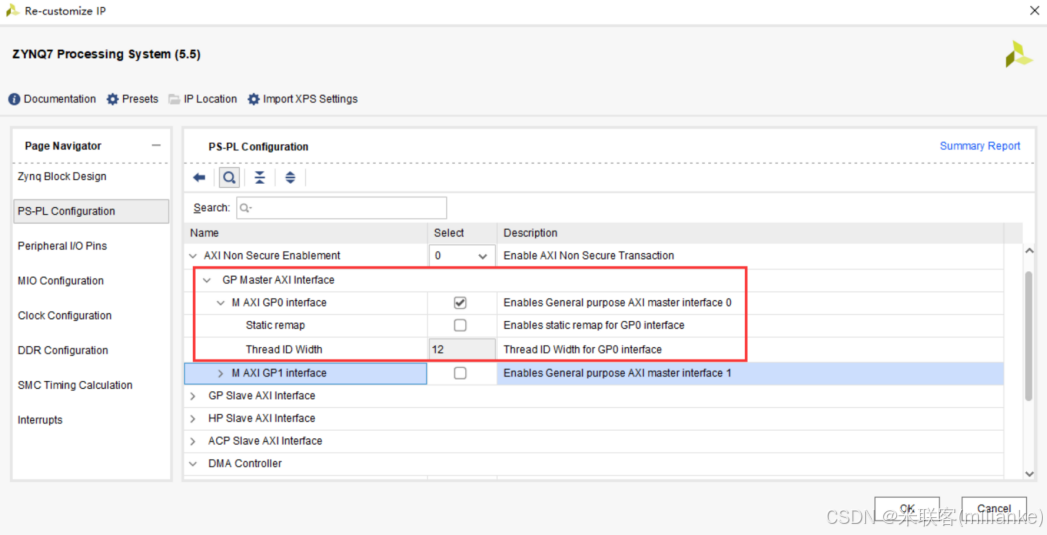The height and width of the screenshot is (535, 1047).
Task: Click the Thread ID Width value 12
Action: point(461,349)
